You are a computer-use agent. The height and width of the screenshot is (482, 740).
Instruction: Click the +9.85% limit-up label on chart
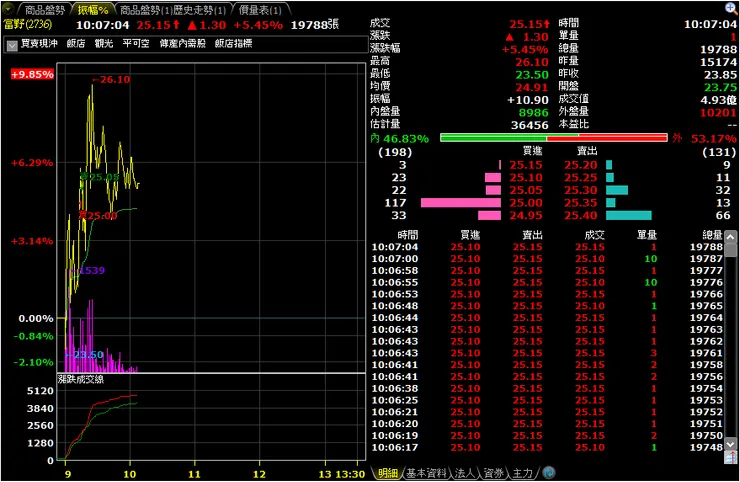[x=33, y=74]
